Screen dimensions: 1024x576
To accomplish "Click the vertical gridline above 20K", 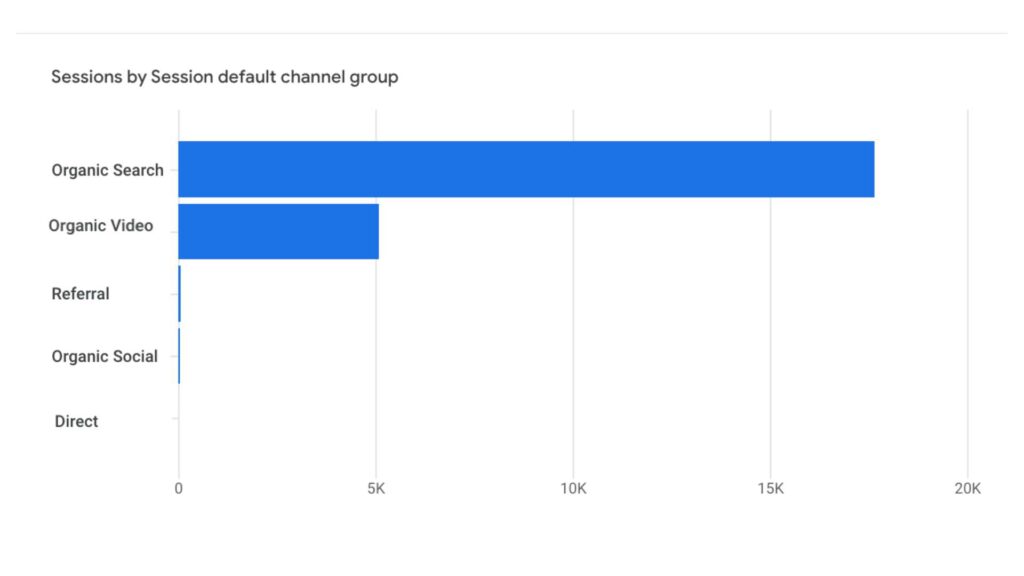I will (x=967, y=300).
